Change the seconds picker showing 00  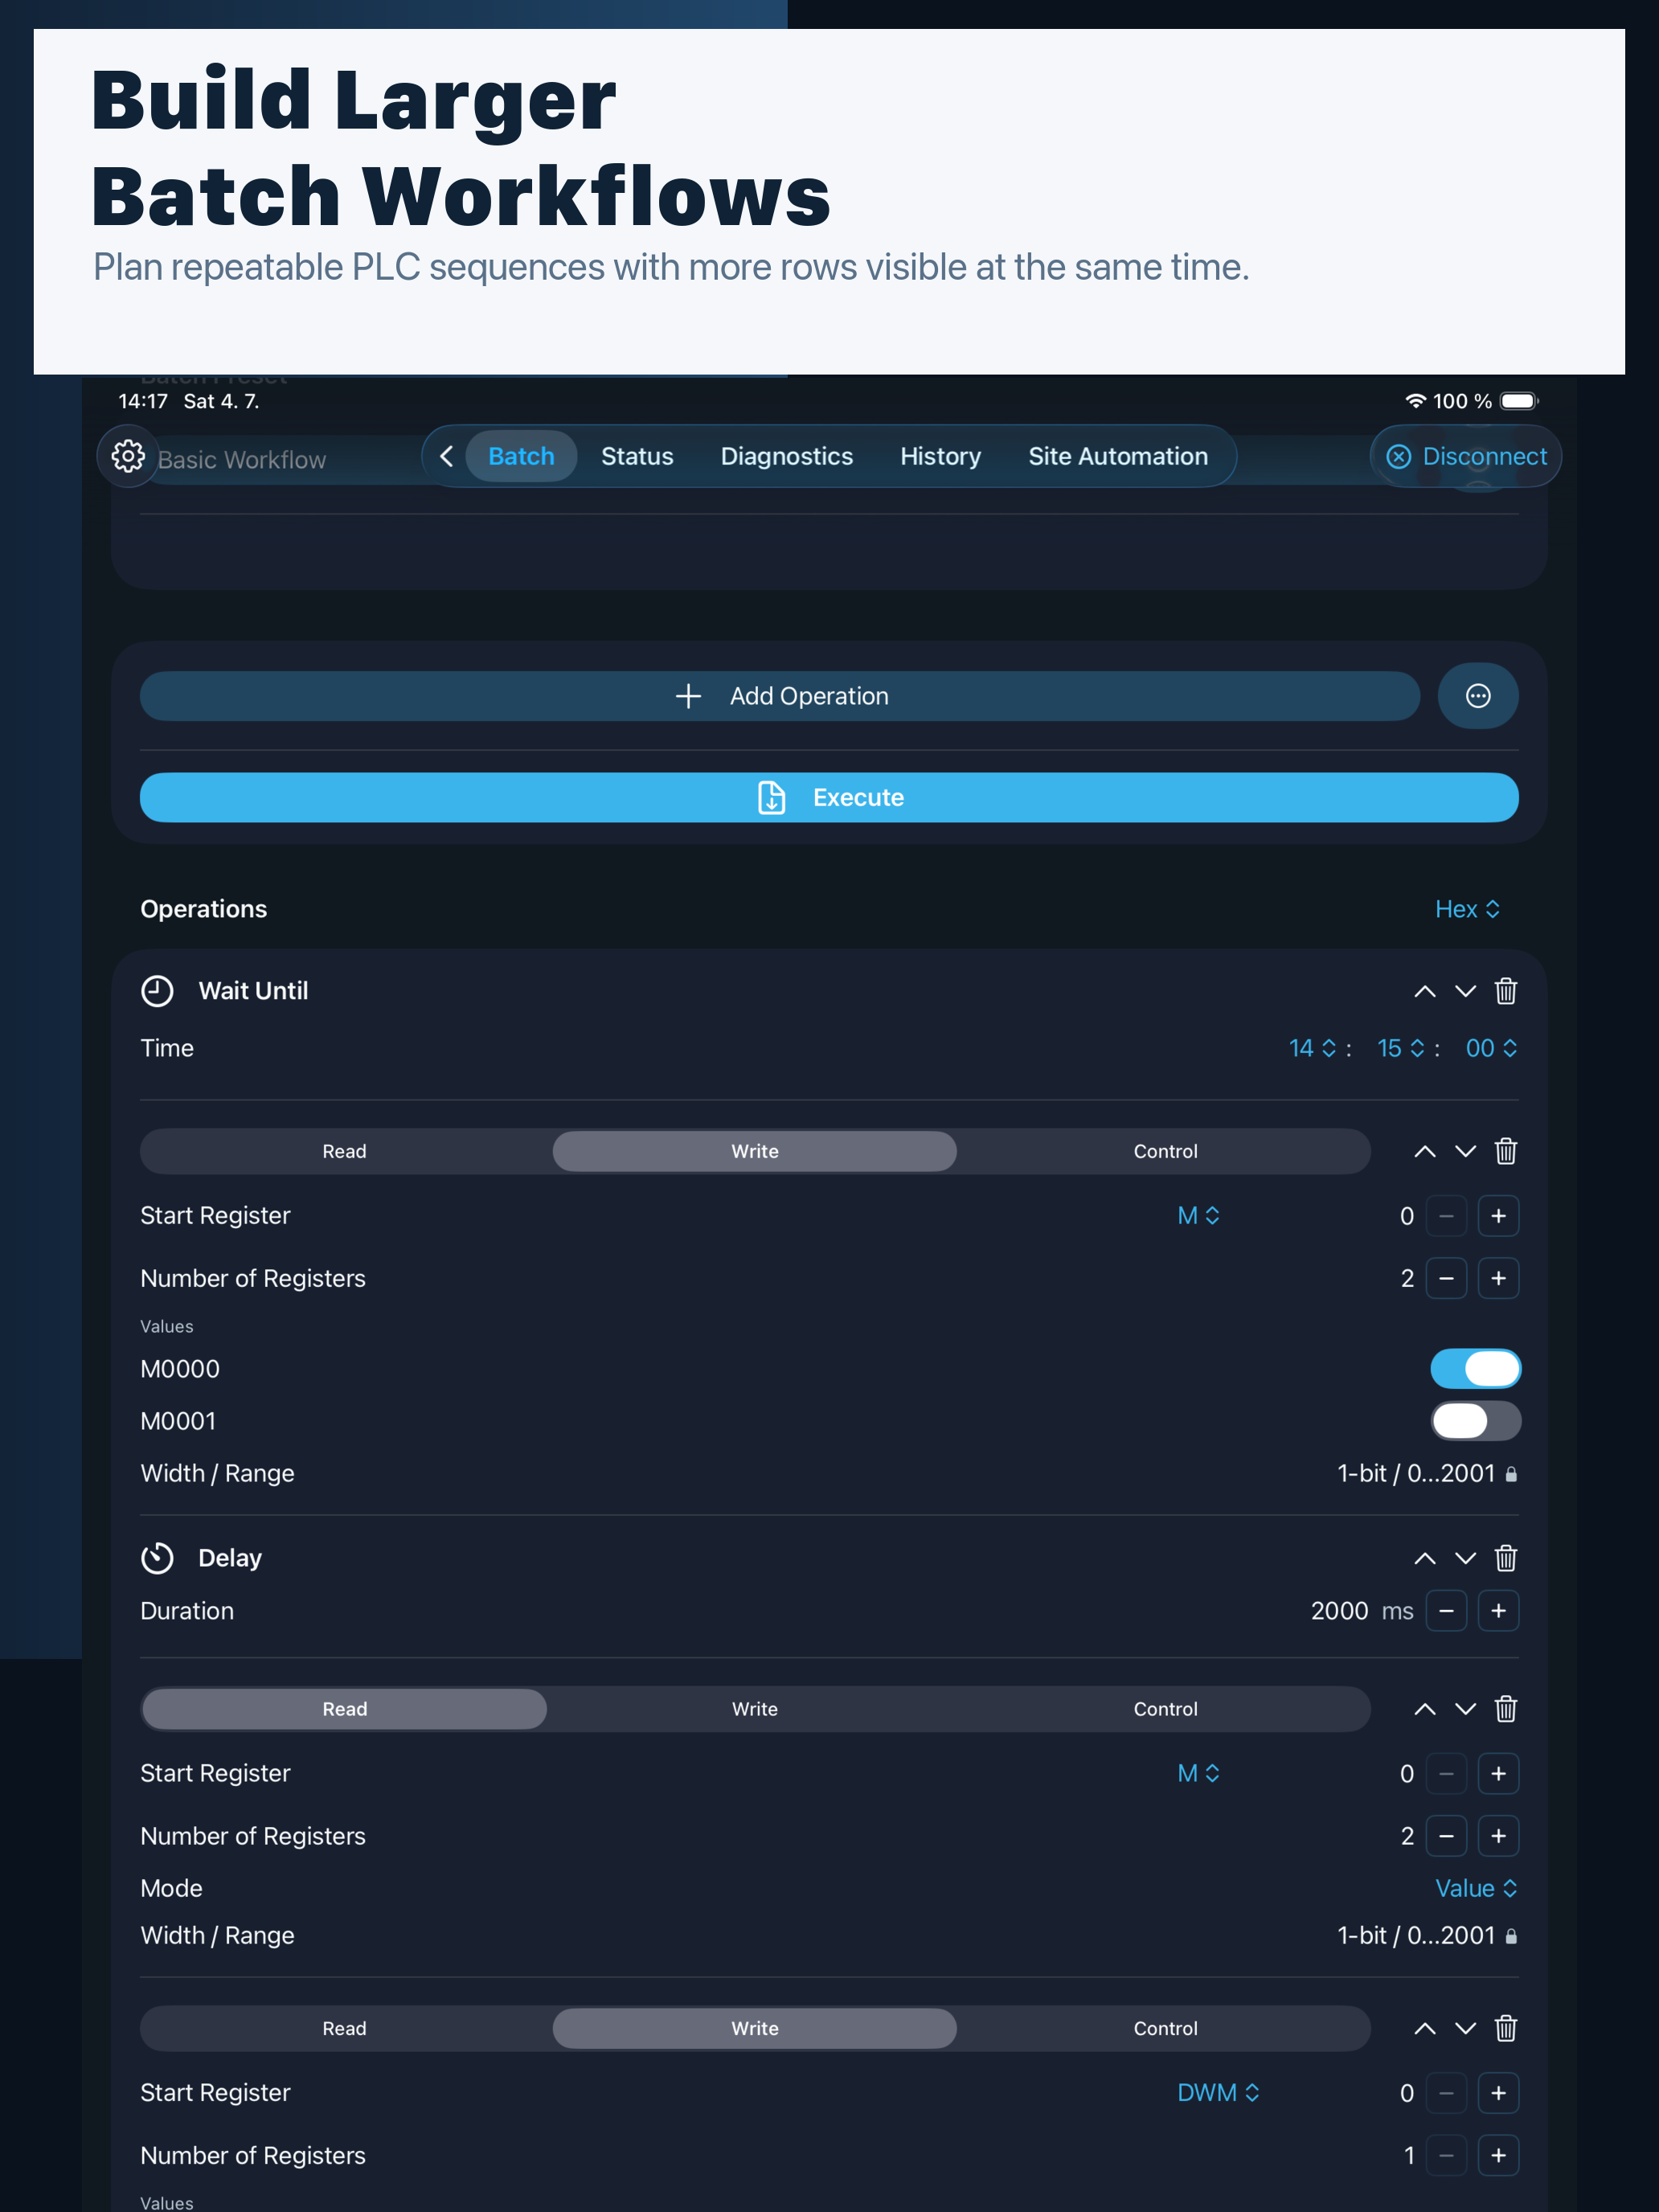point(1491,1048)
